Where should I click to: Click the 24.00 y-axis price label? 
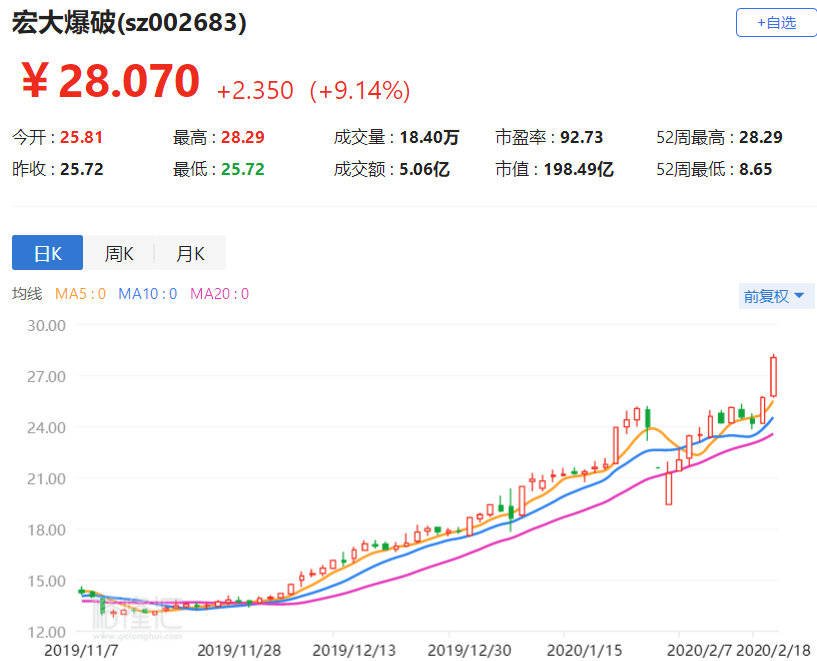(x=46, y=428)
